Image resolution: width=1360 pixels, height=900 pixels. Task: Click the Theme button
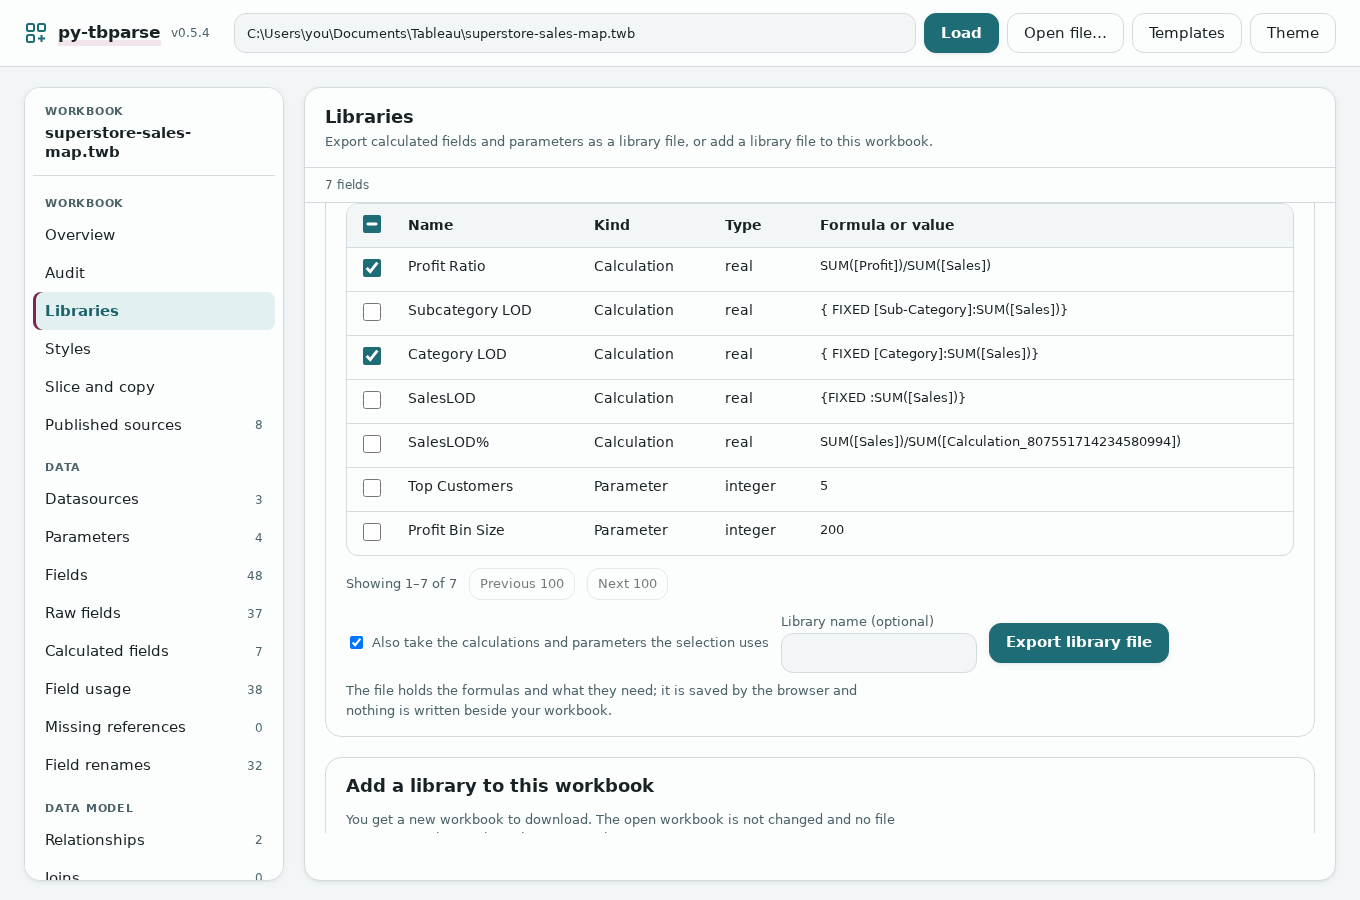point(1293,33)
